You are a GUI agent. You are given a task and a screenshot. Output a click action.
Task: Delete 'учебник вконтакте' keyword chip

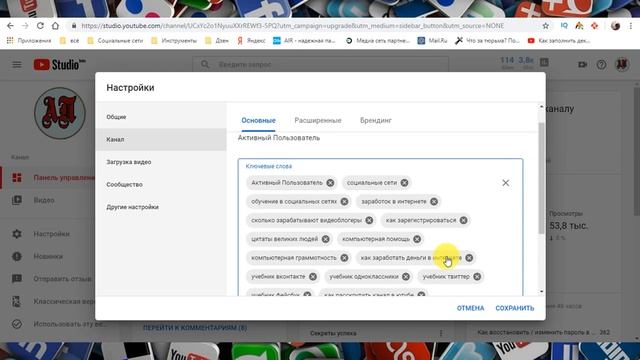click(x=313, y=277)
